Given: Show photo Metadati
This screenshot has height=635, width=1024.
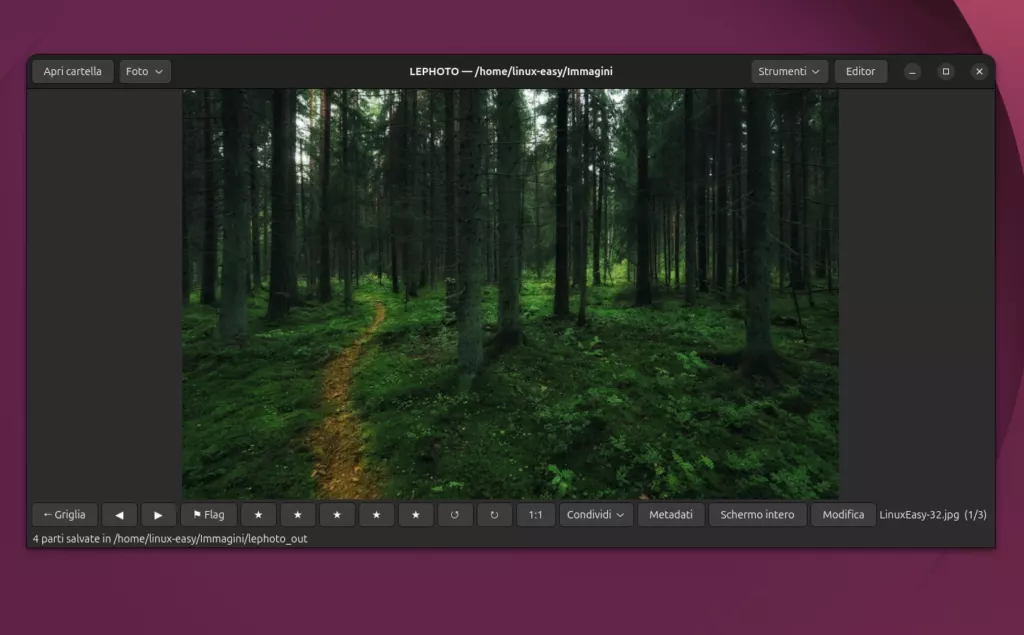Looking at the screenshot, I should [671, 515].
